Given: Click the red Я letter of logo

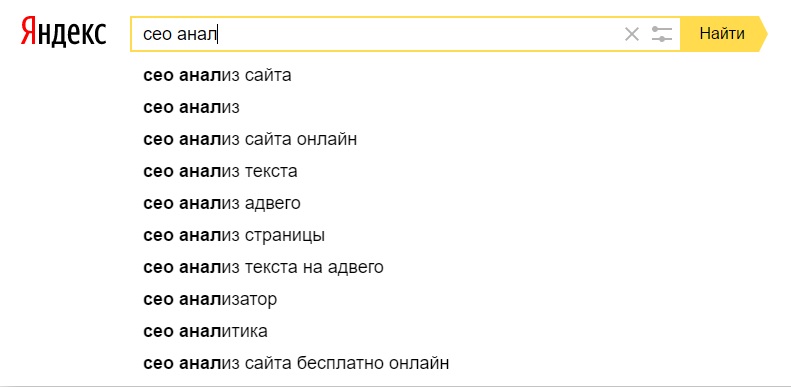Looking at the screenshot, I should 29,31.
